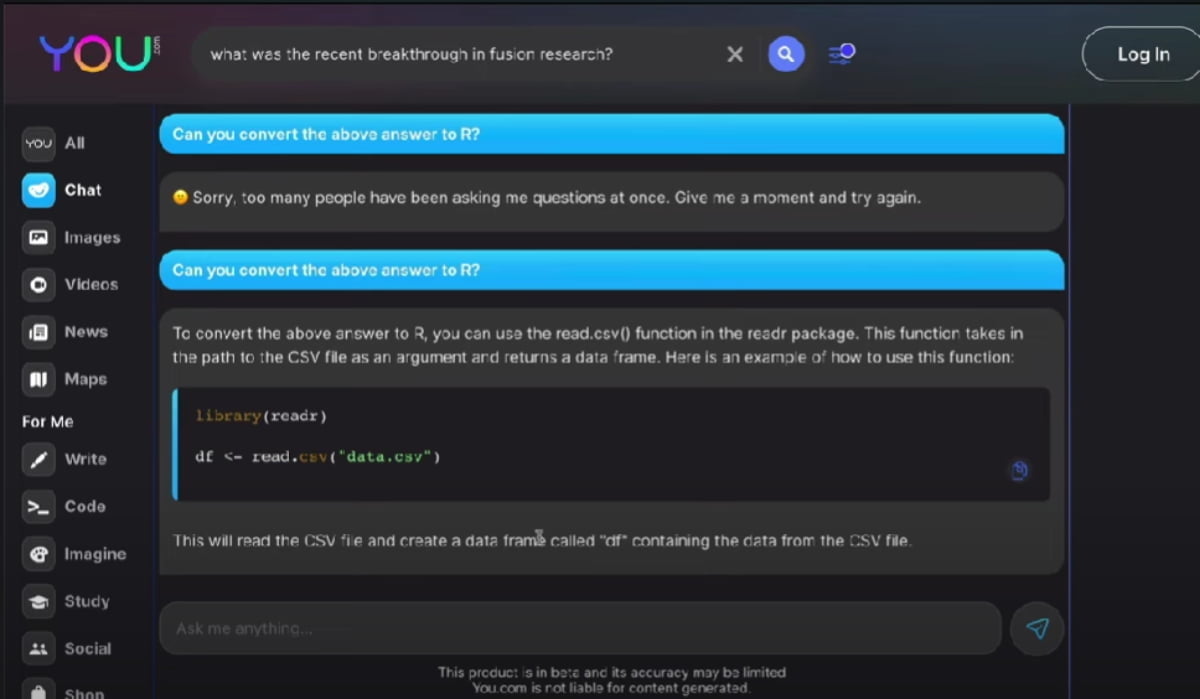Screen dimensions: 1200x699
Task: Open the Imagine app
Action: click(39, 554)
